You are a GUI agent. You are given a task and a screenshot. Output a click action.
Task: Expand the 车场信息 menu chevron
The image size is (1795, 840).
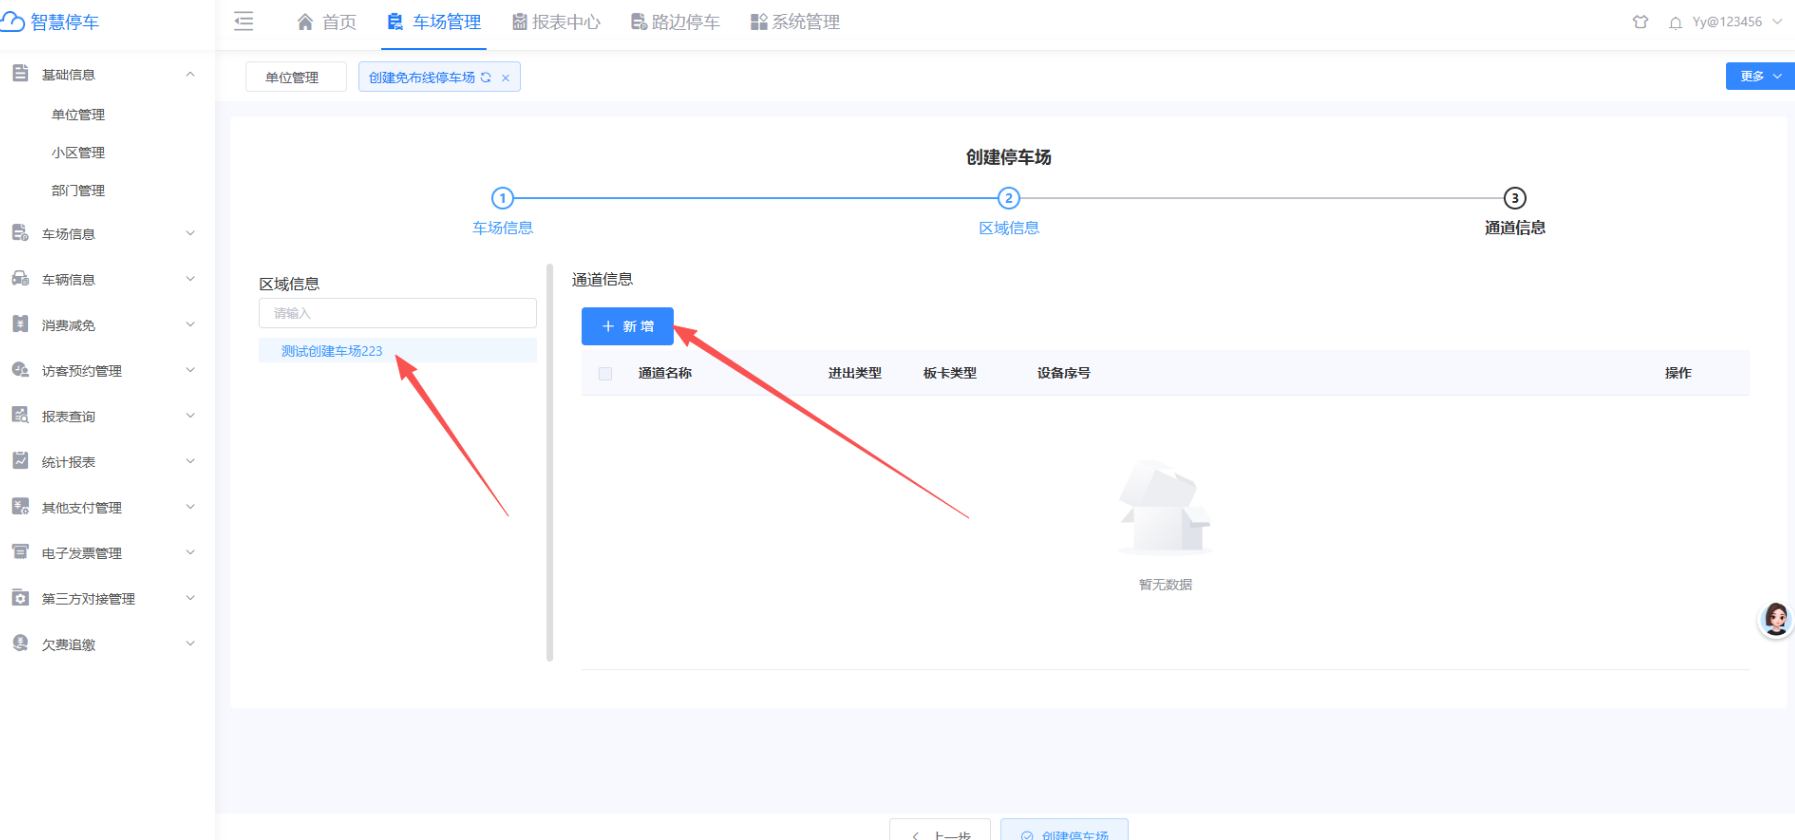[190, 233]
